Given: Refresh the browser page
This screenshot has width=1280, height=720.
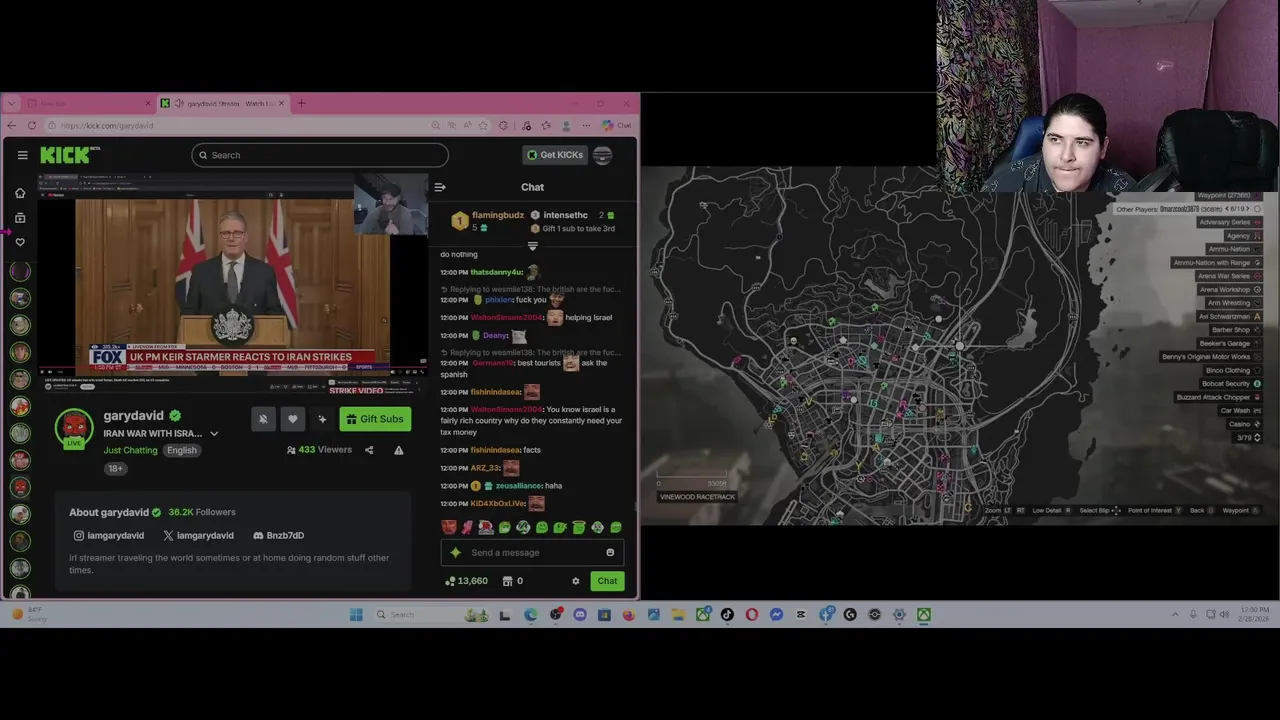Looking at the screenshot, I should [32, 126].
